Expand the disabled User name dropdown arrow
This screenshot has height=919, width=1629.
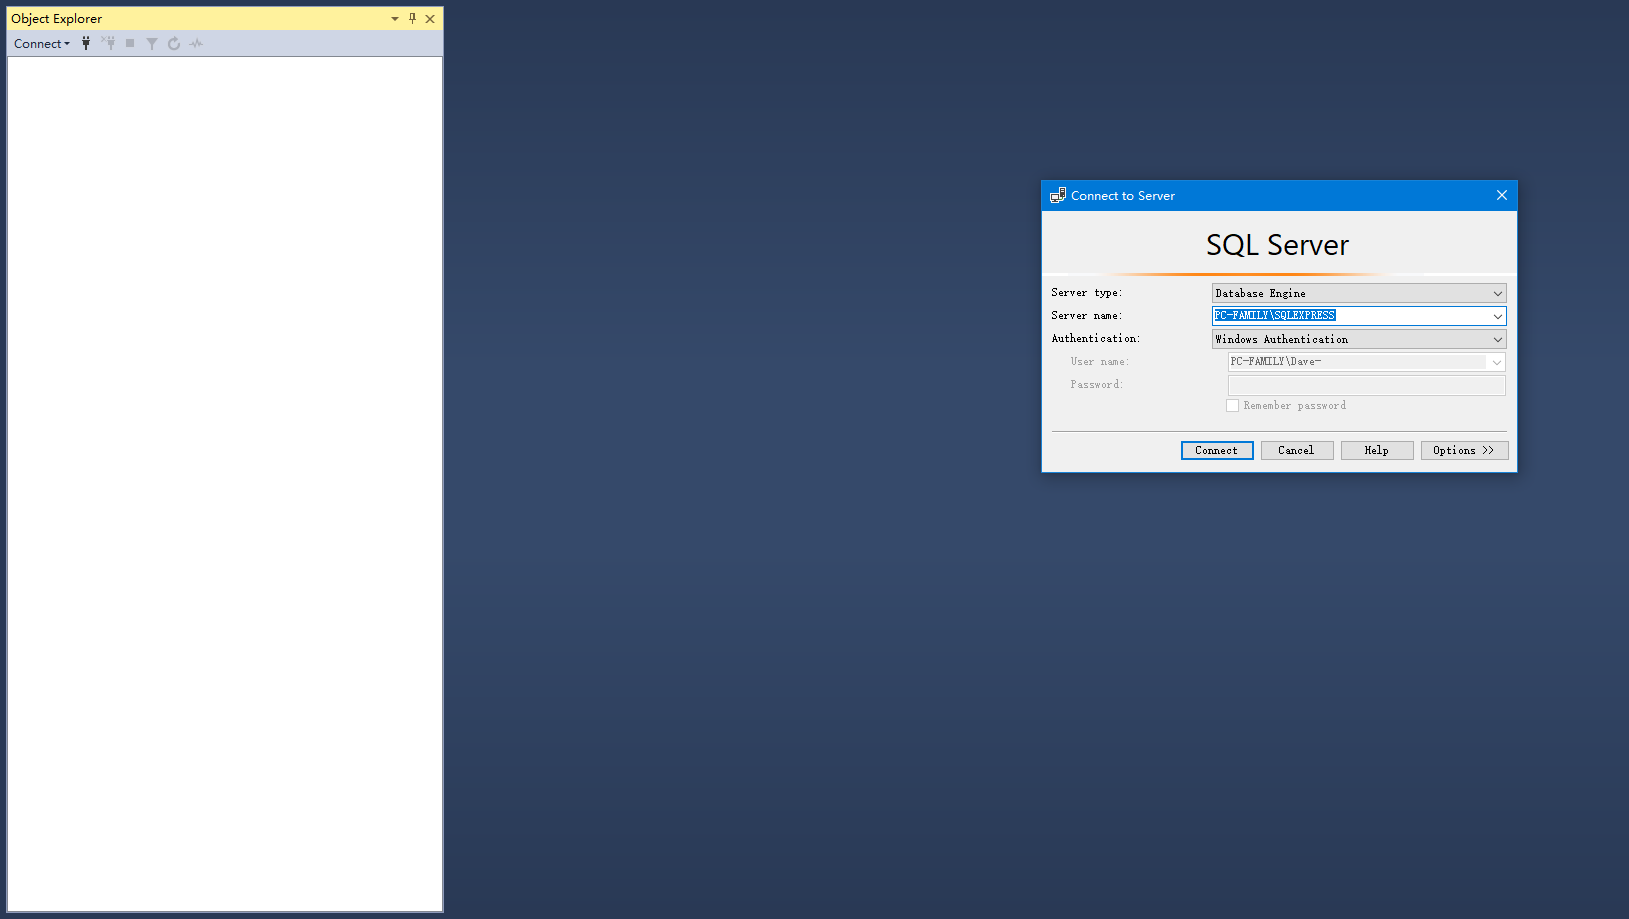point(1496,362)
